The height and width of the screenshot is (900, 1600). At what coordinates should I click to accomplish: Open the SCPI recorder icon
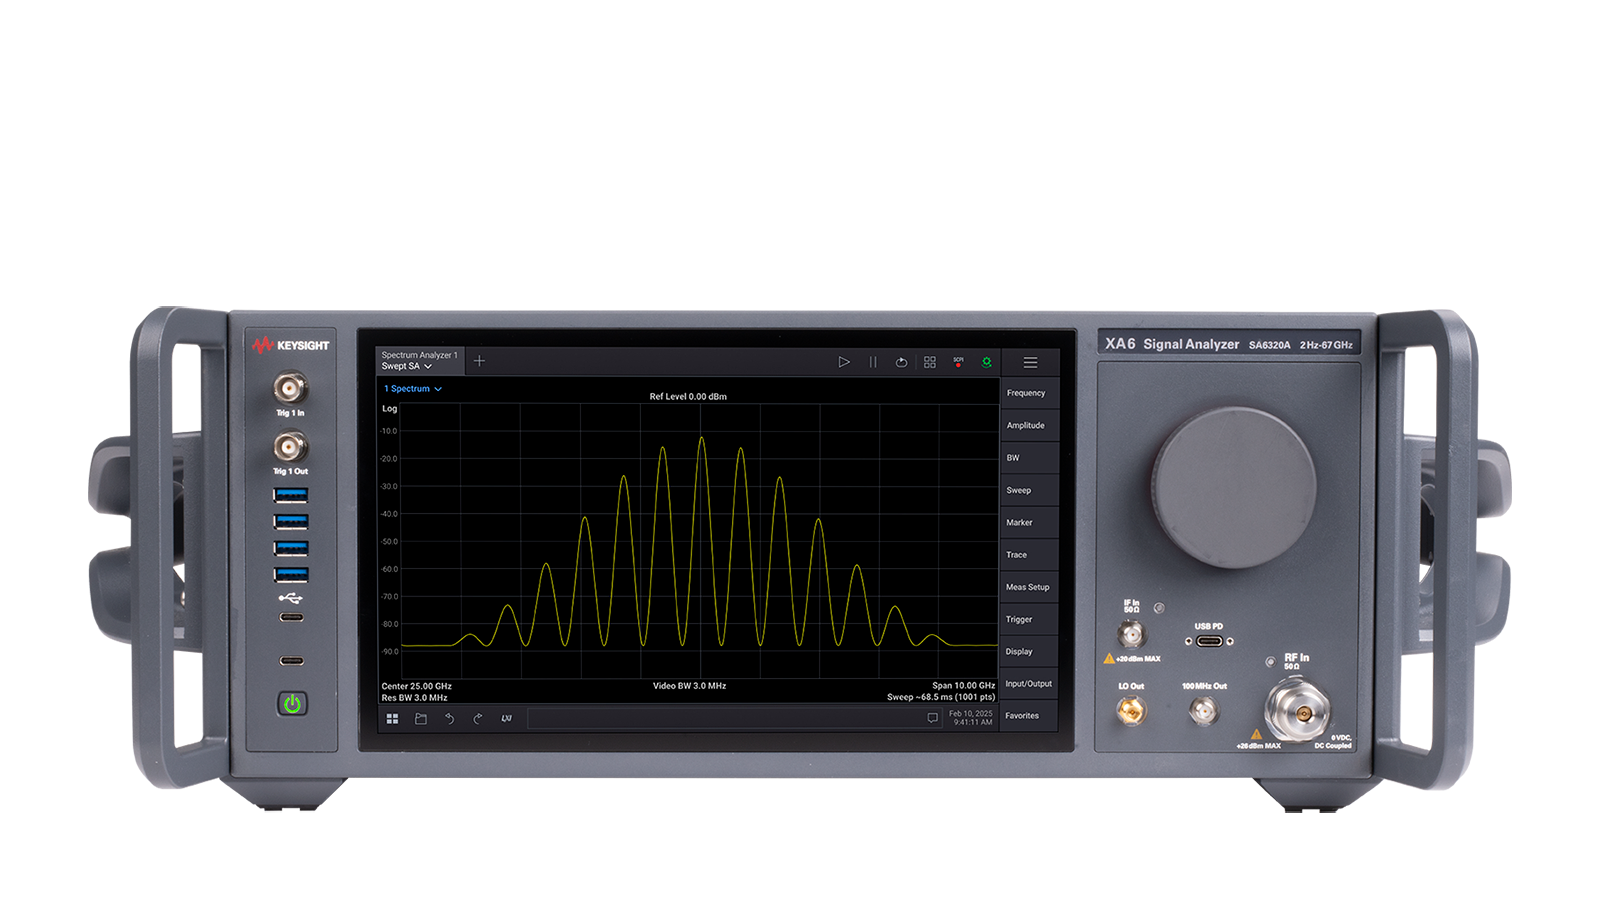tap(958, 362)
